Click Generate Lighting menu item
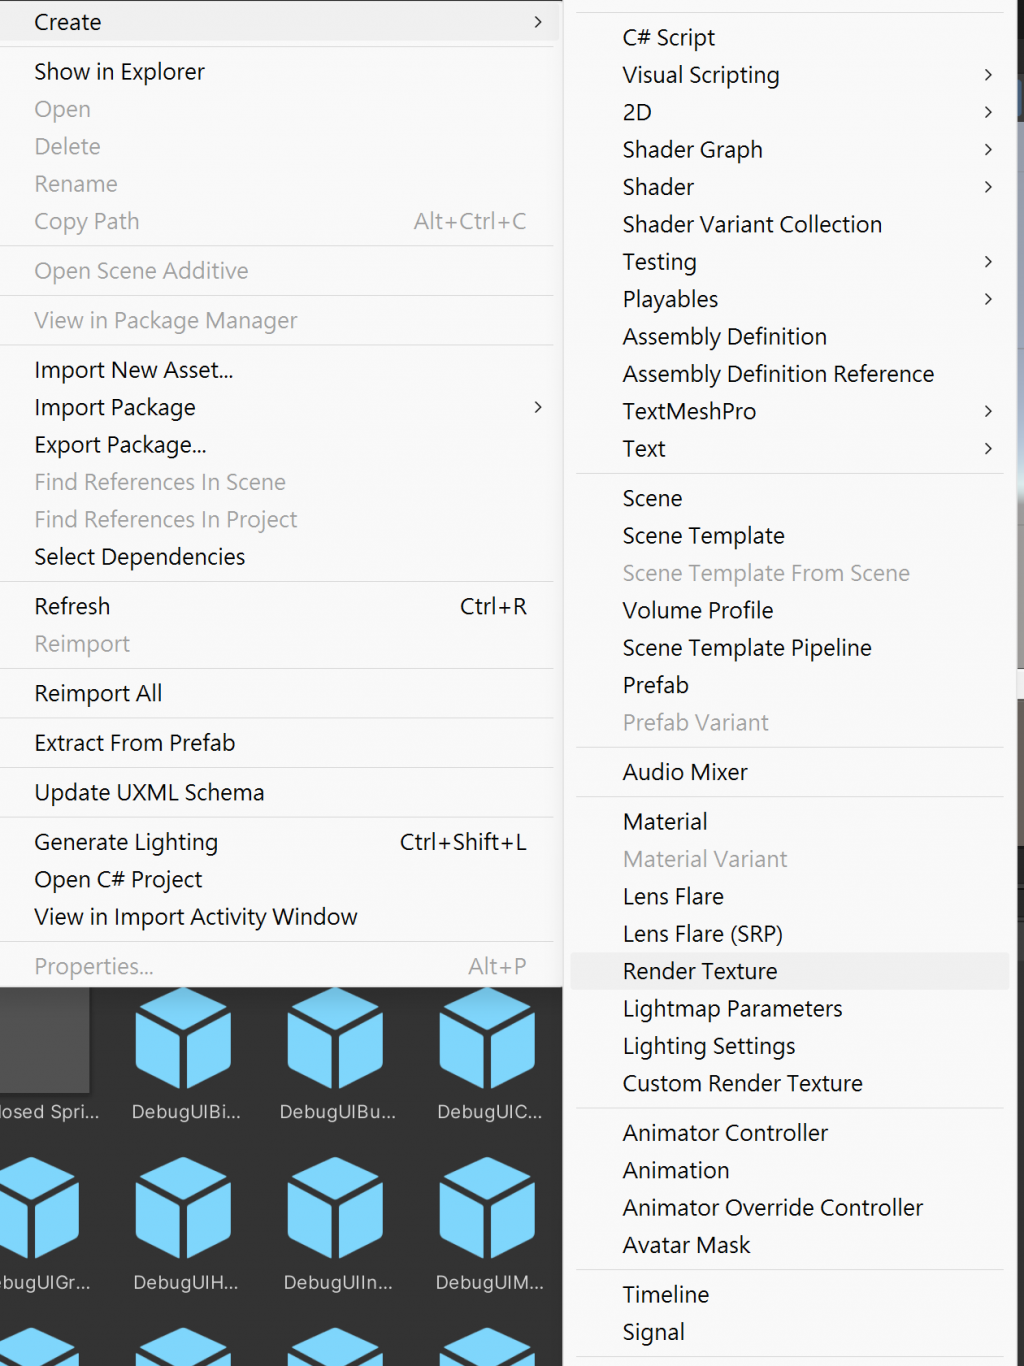Viewport: 1024px width, 1366px height. [126, 843]
